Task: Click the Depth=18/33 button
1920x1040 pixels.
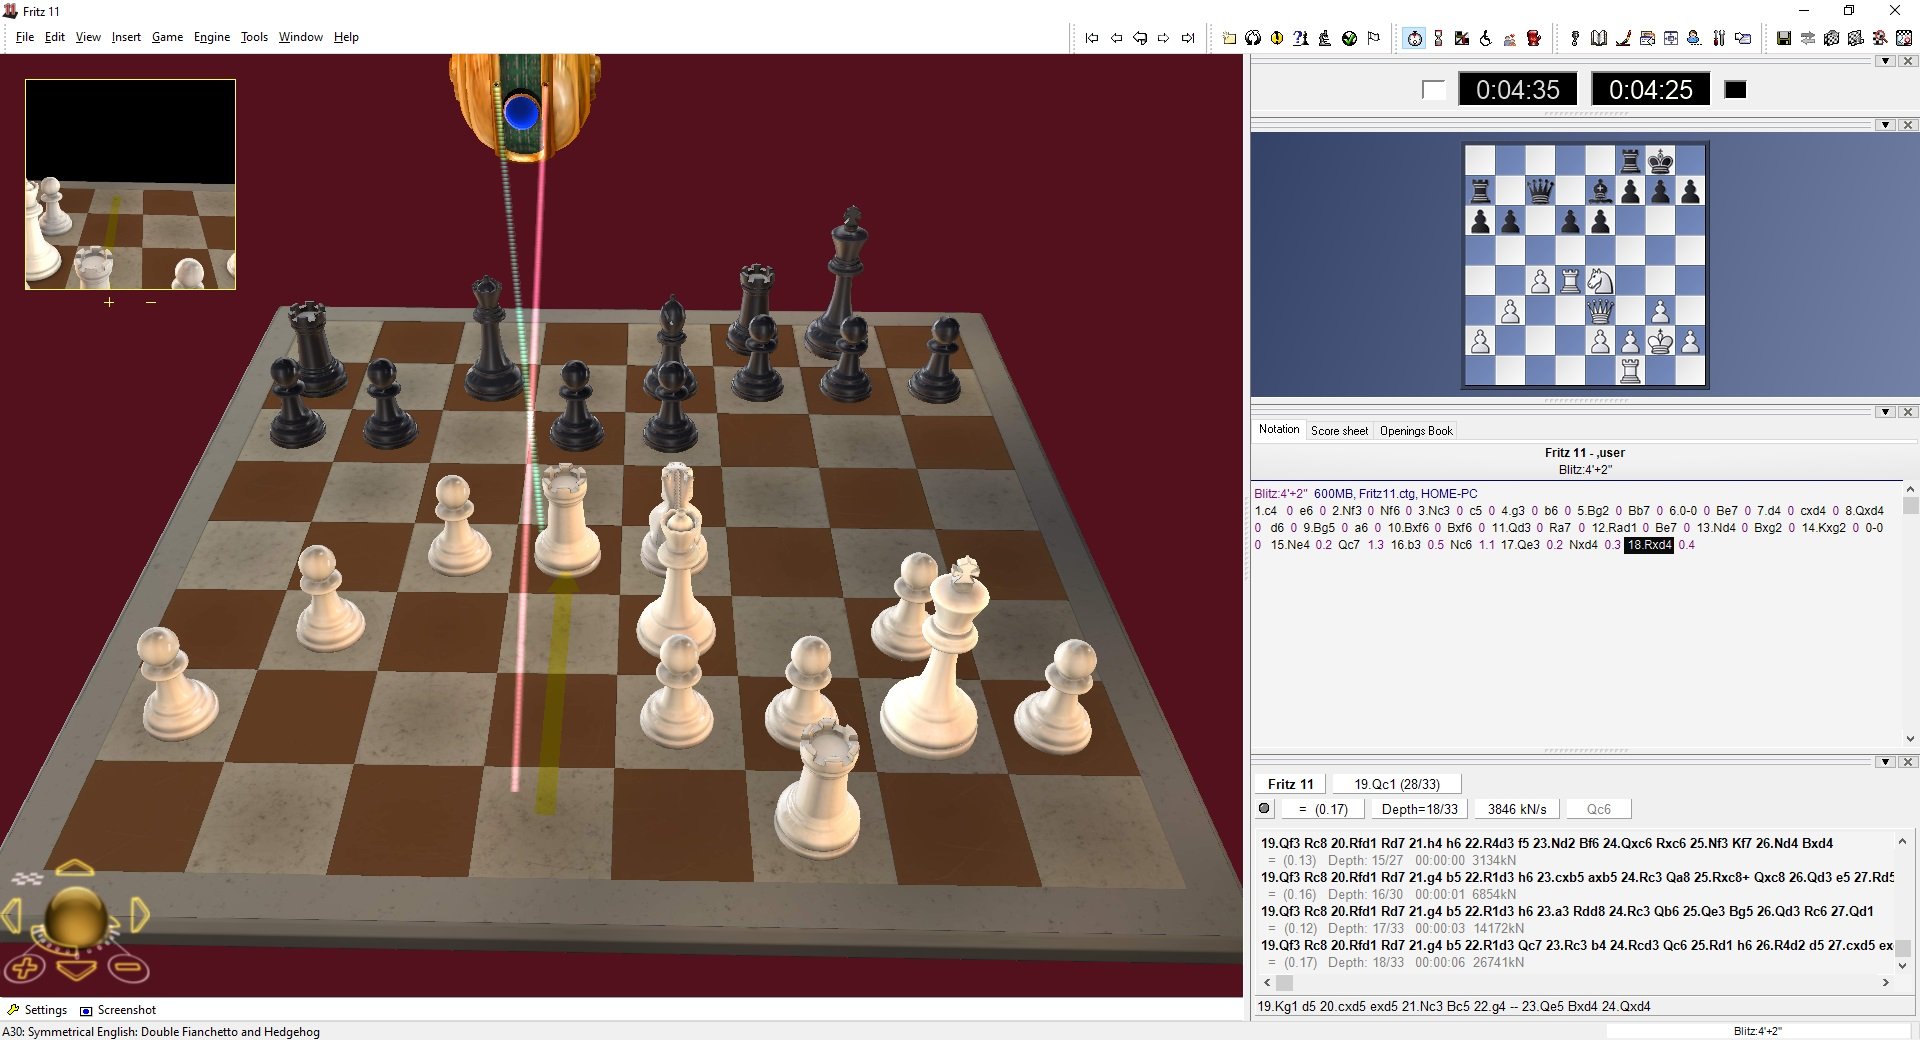Action: pos(1419,809)
